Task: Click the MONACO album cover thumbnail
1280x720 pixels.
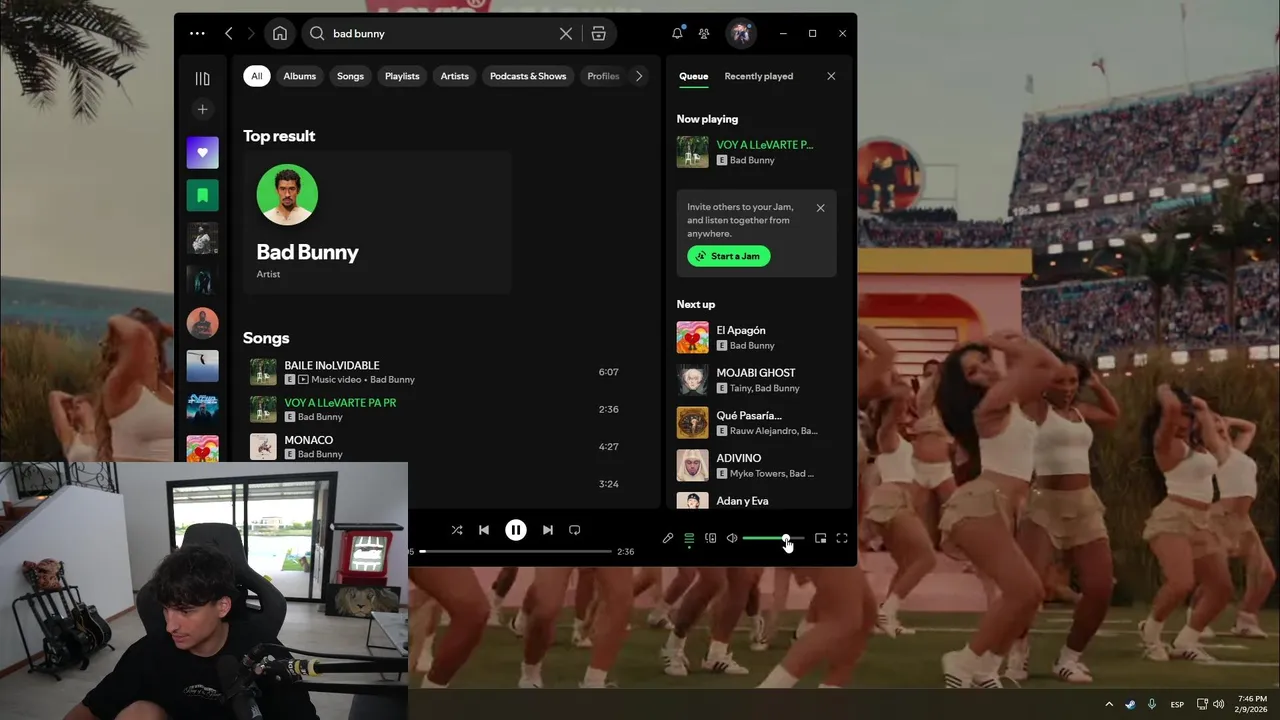Action: point(263,447)
